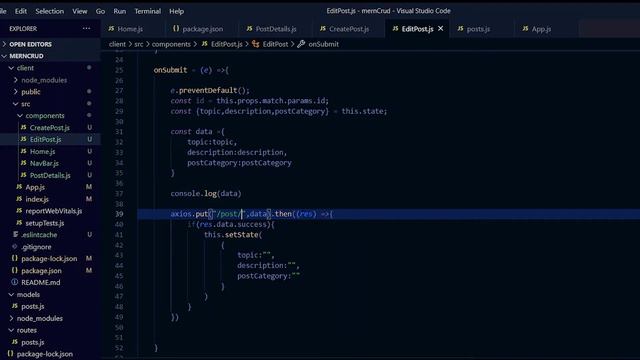
Task: Click components in breadcrumb path
Action: click(171, 44)
